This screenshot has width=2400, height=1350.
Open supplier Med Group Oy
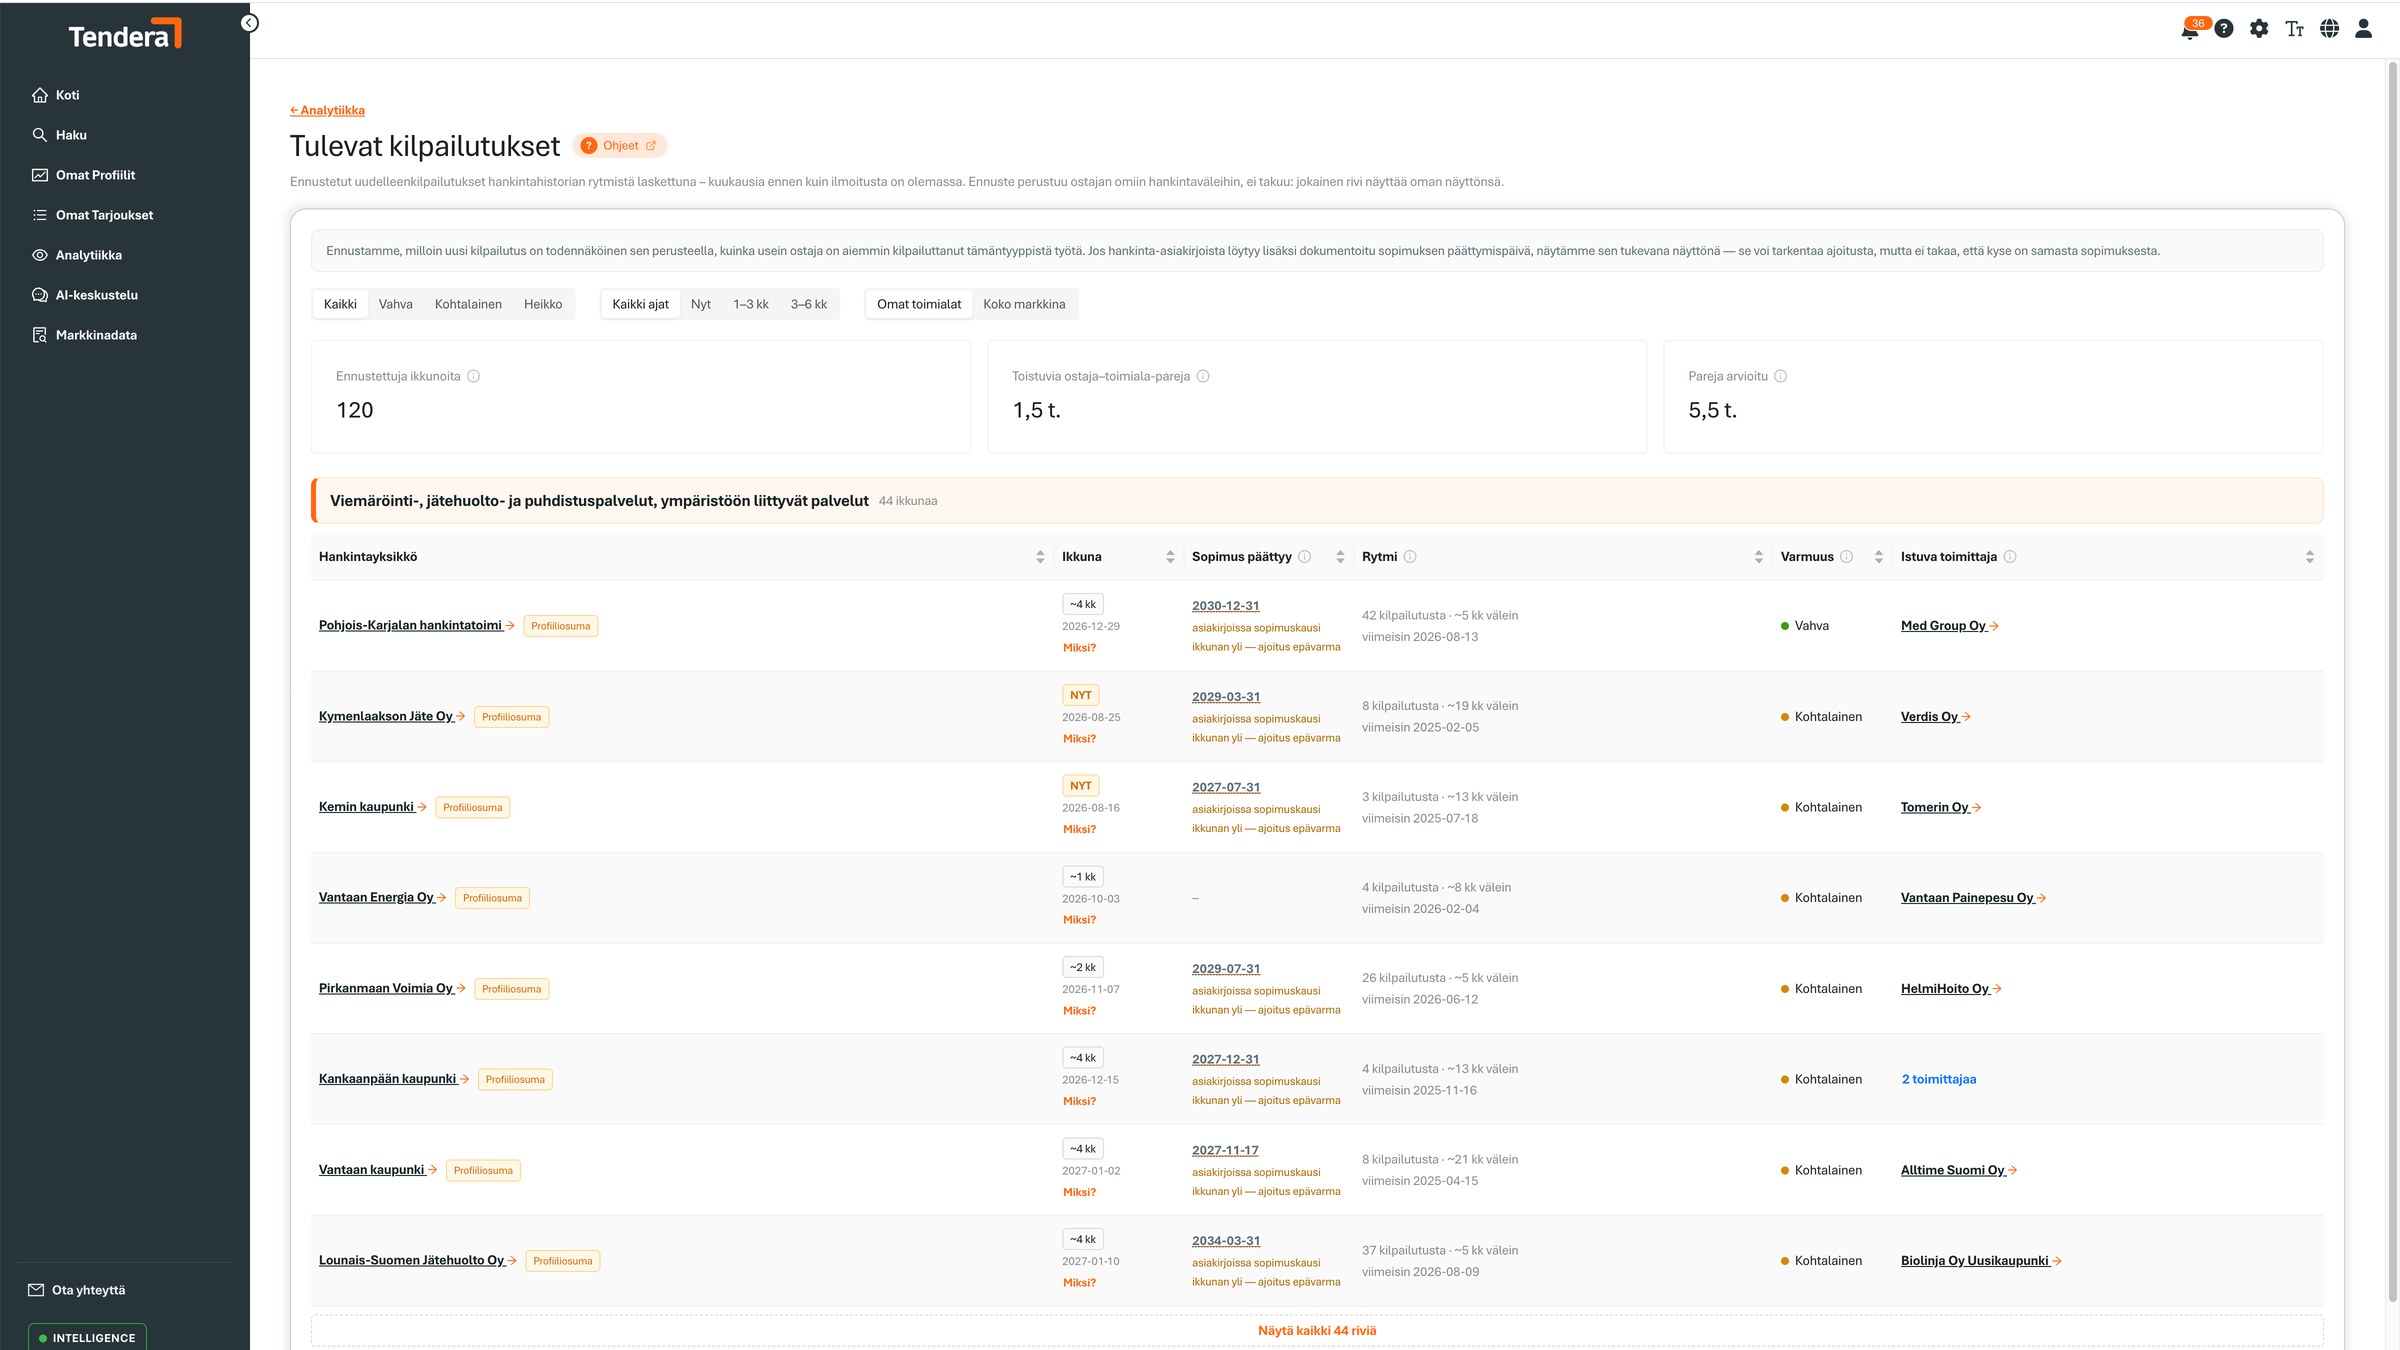(x=1950, y=626)
